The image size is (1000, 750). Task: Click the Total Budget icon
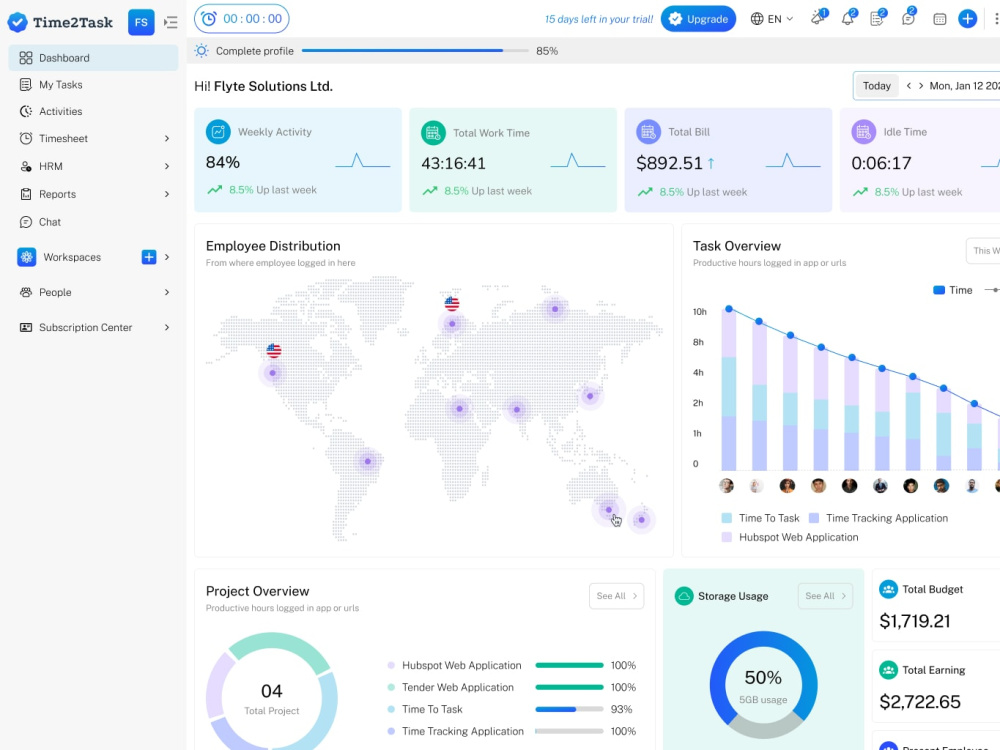888,589
